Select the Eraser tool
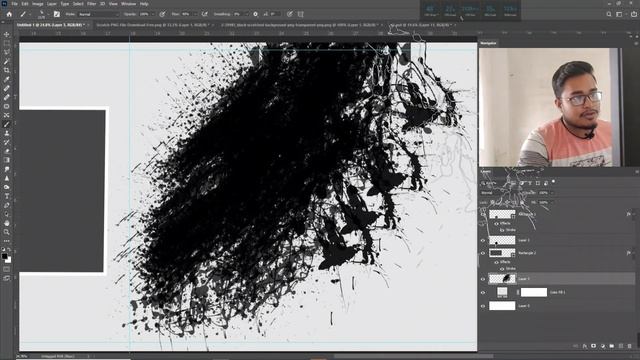This screenshot has height=360, width=640. 7,151
